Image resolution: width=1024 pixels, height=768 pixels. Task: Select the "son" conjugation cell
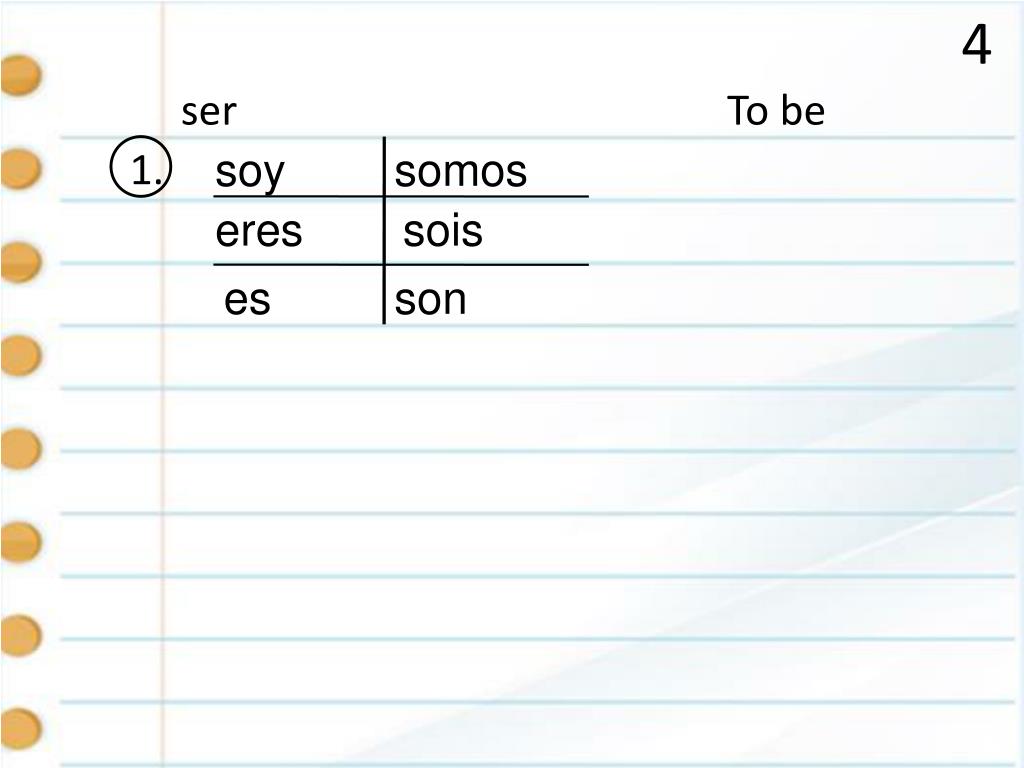click(x=430, y=300)
